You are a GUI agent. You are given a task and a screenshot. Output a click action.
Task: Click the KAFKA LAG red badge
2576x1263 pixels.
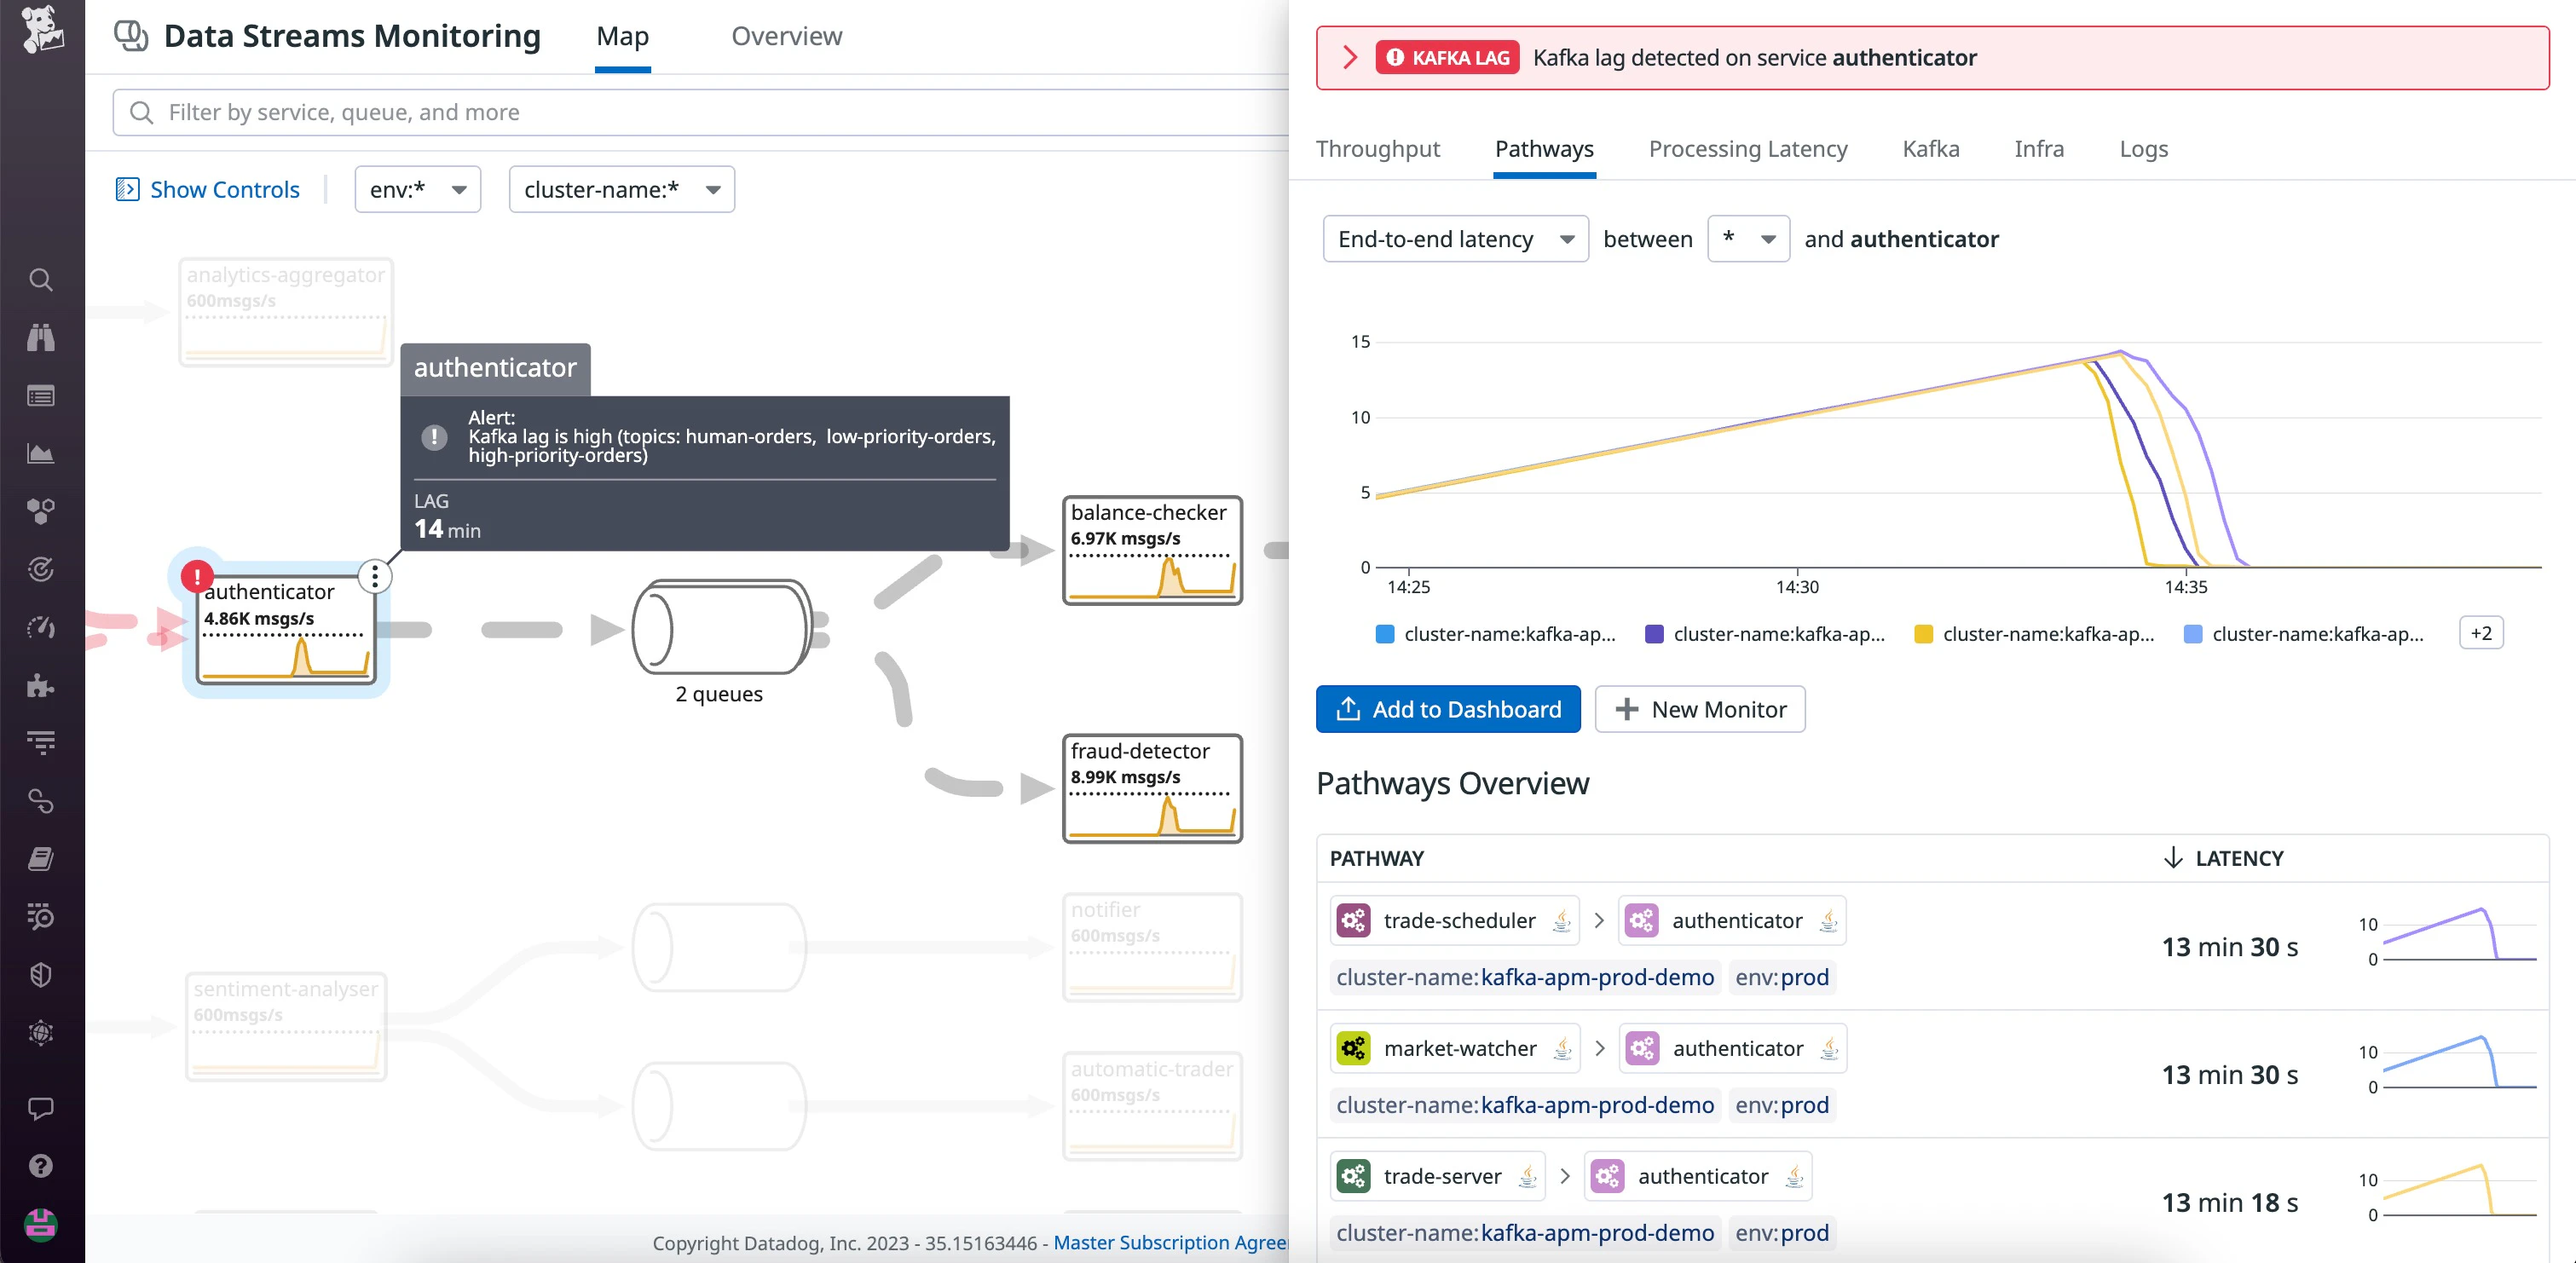(1447, 57)
